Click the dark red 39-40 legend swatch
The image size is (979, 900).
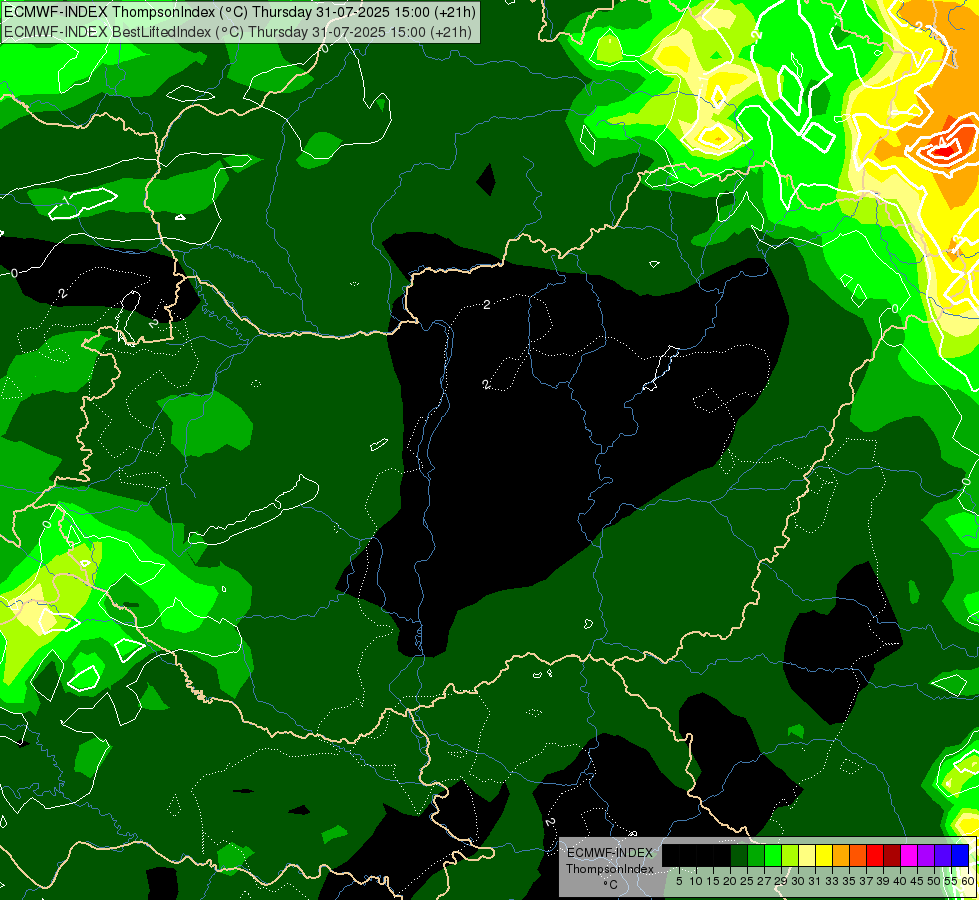click(892, 855)
